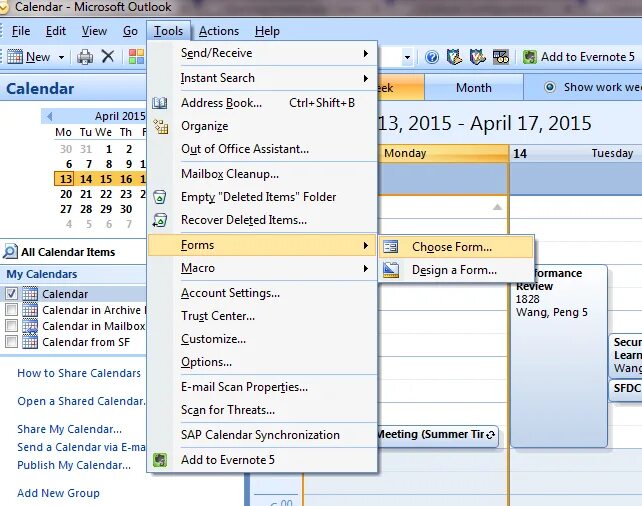
Task: Click the All Calendar Items search icon
Action: point(10,252)
